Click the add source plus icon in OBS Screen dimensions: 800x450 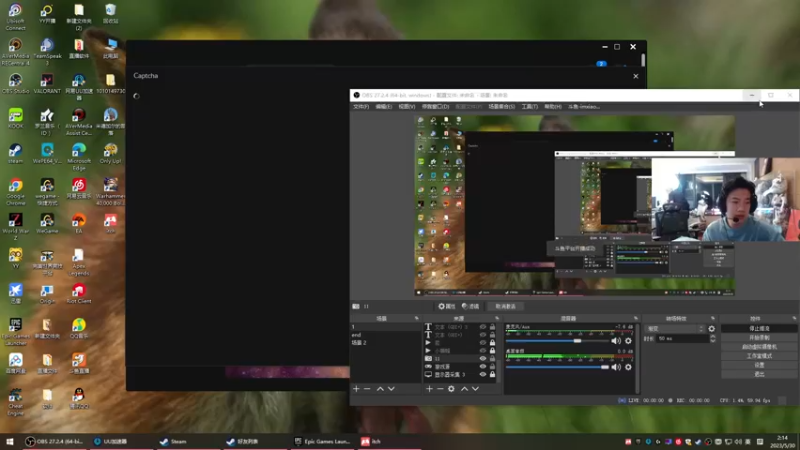(429, 389)
